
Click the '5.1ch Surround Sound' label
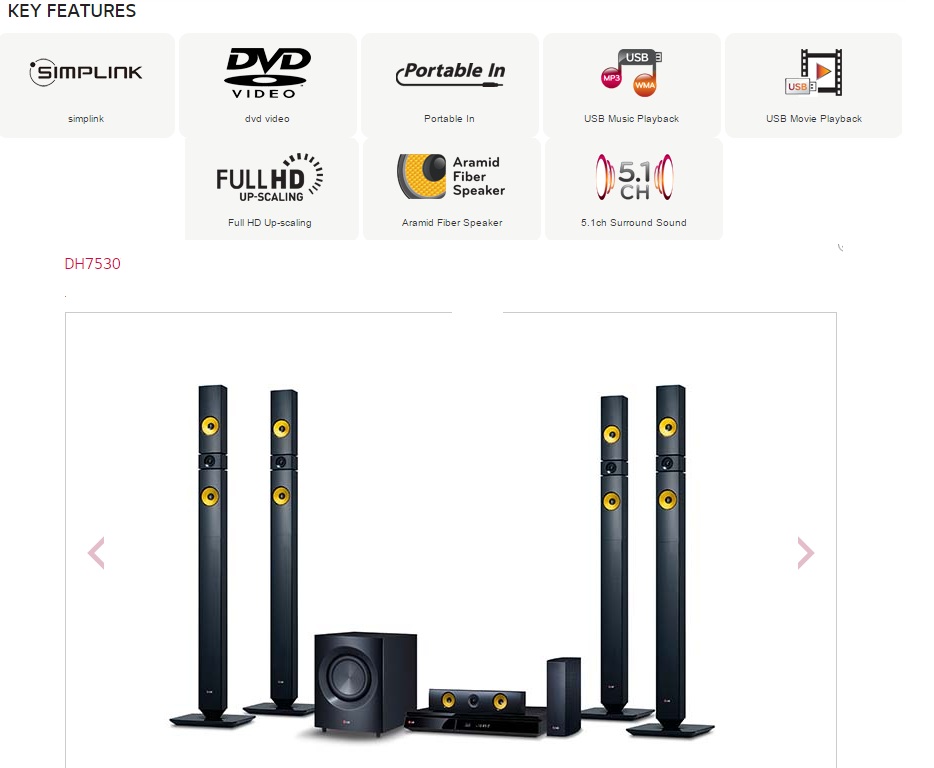point(634,222)
